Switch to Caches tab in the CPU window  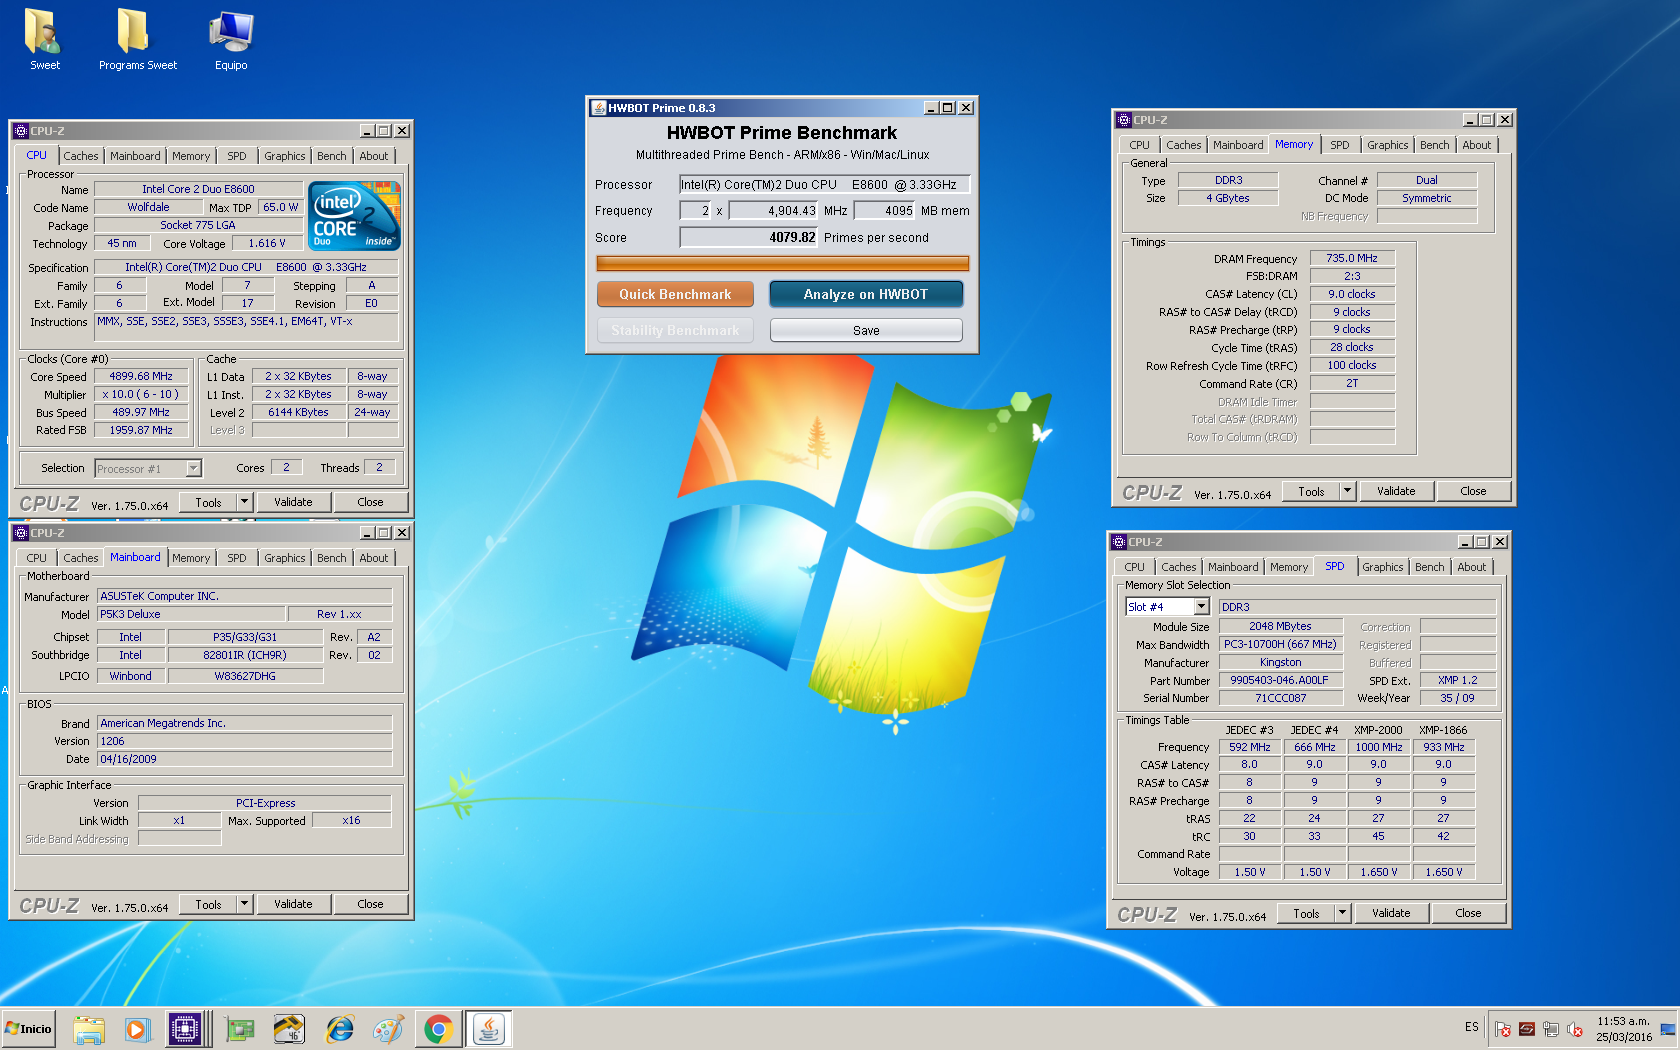tap(81, 156)
